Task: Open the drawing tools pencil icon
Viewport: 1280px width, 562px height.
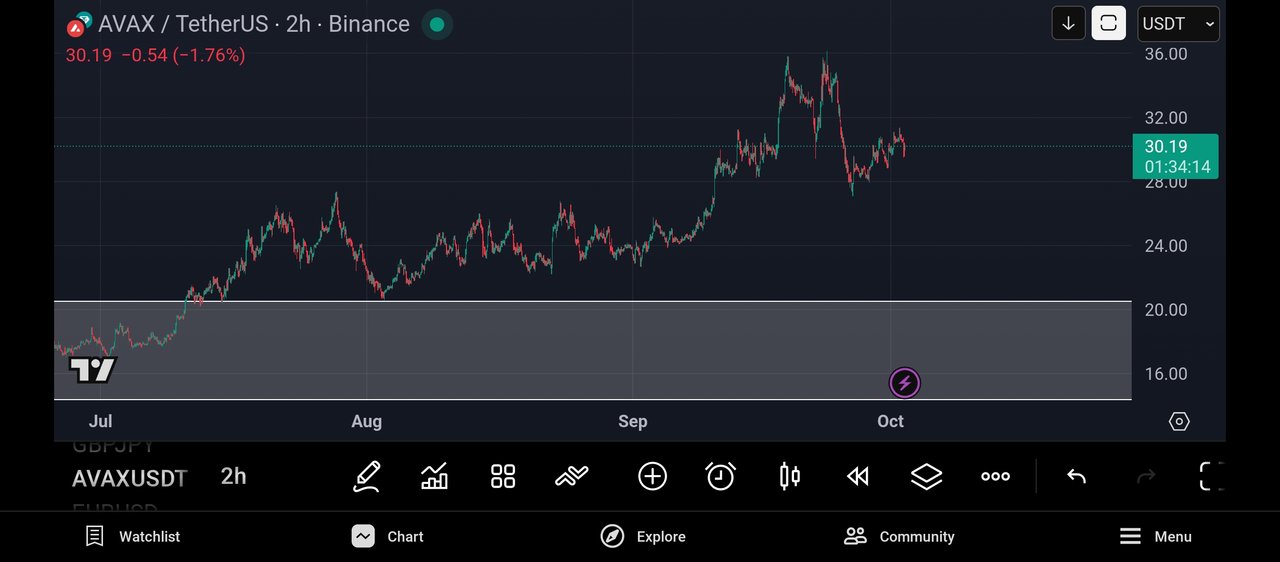Action: 367,477
